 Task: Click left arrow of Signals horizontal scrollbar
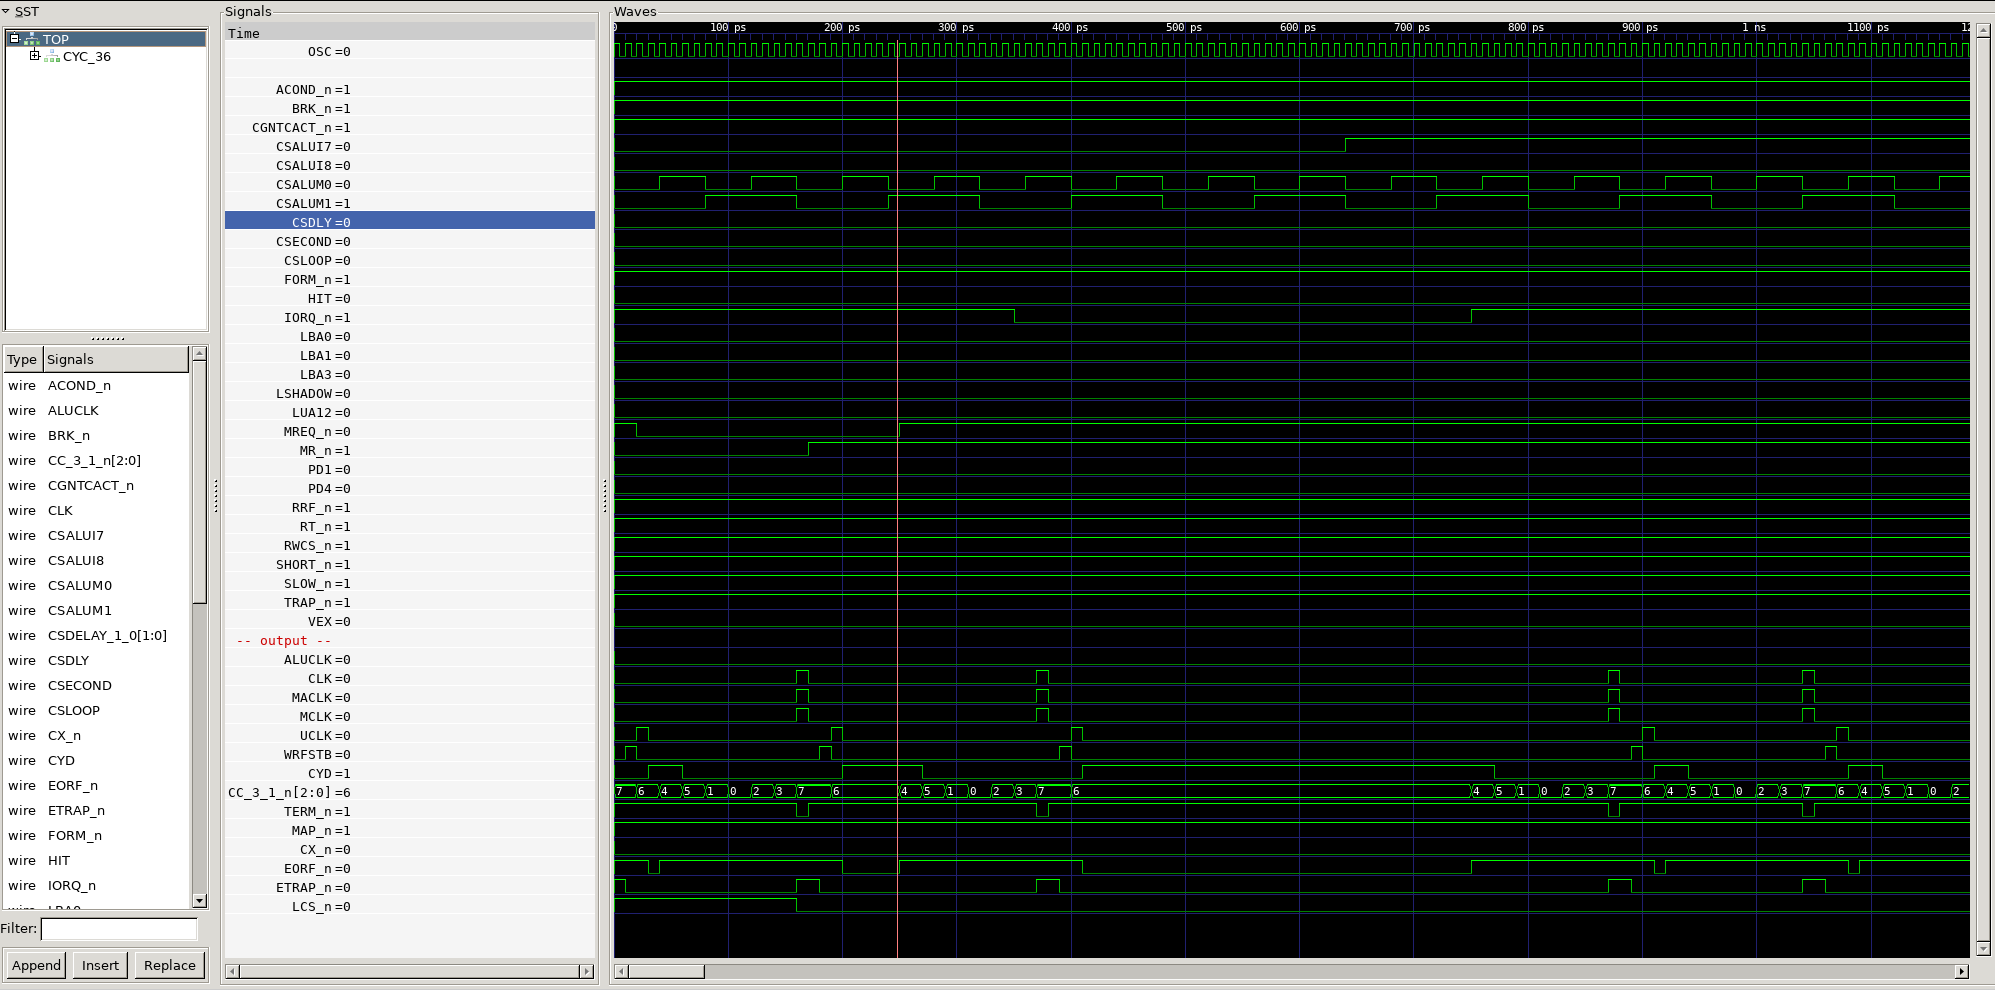(x=232, y=971)
